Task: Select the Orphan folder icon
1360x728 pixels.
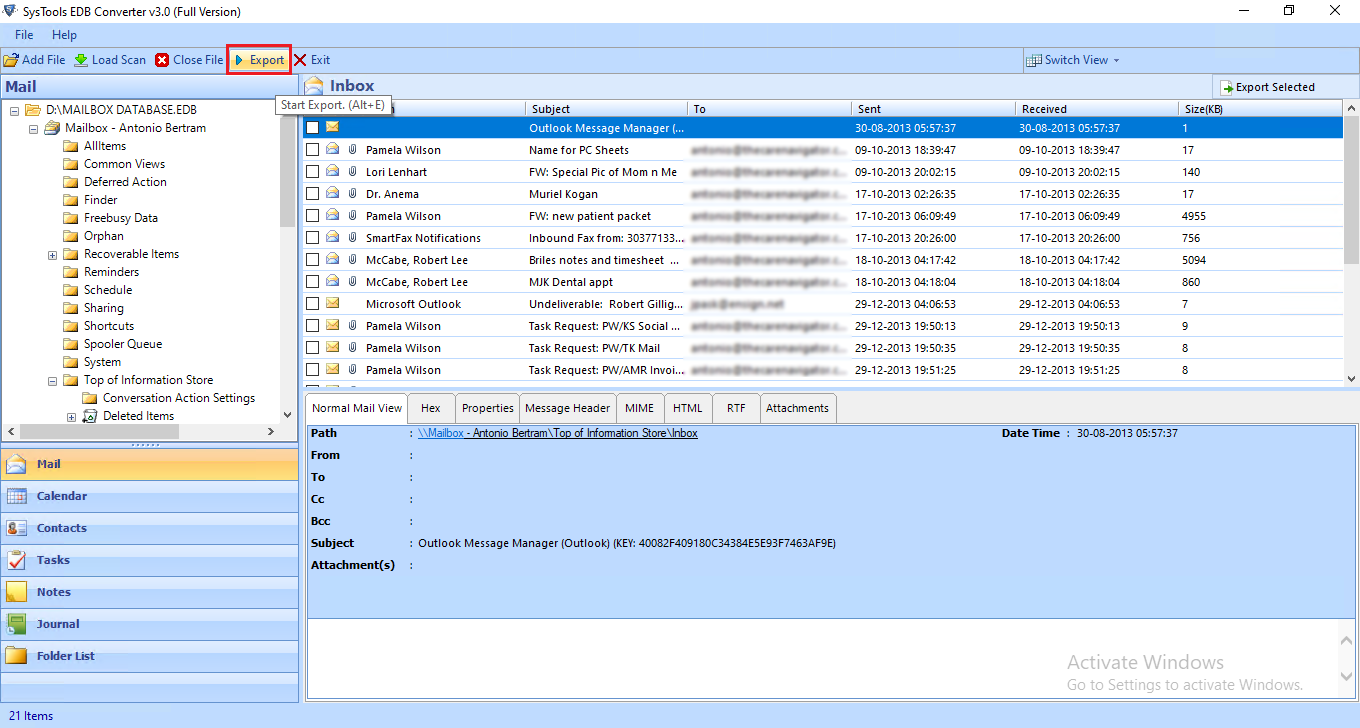Action: [x=71, y=236]
